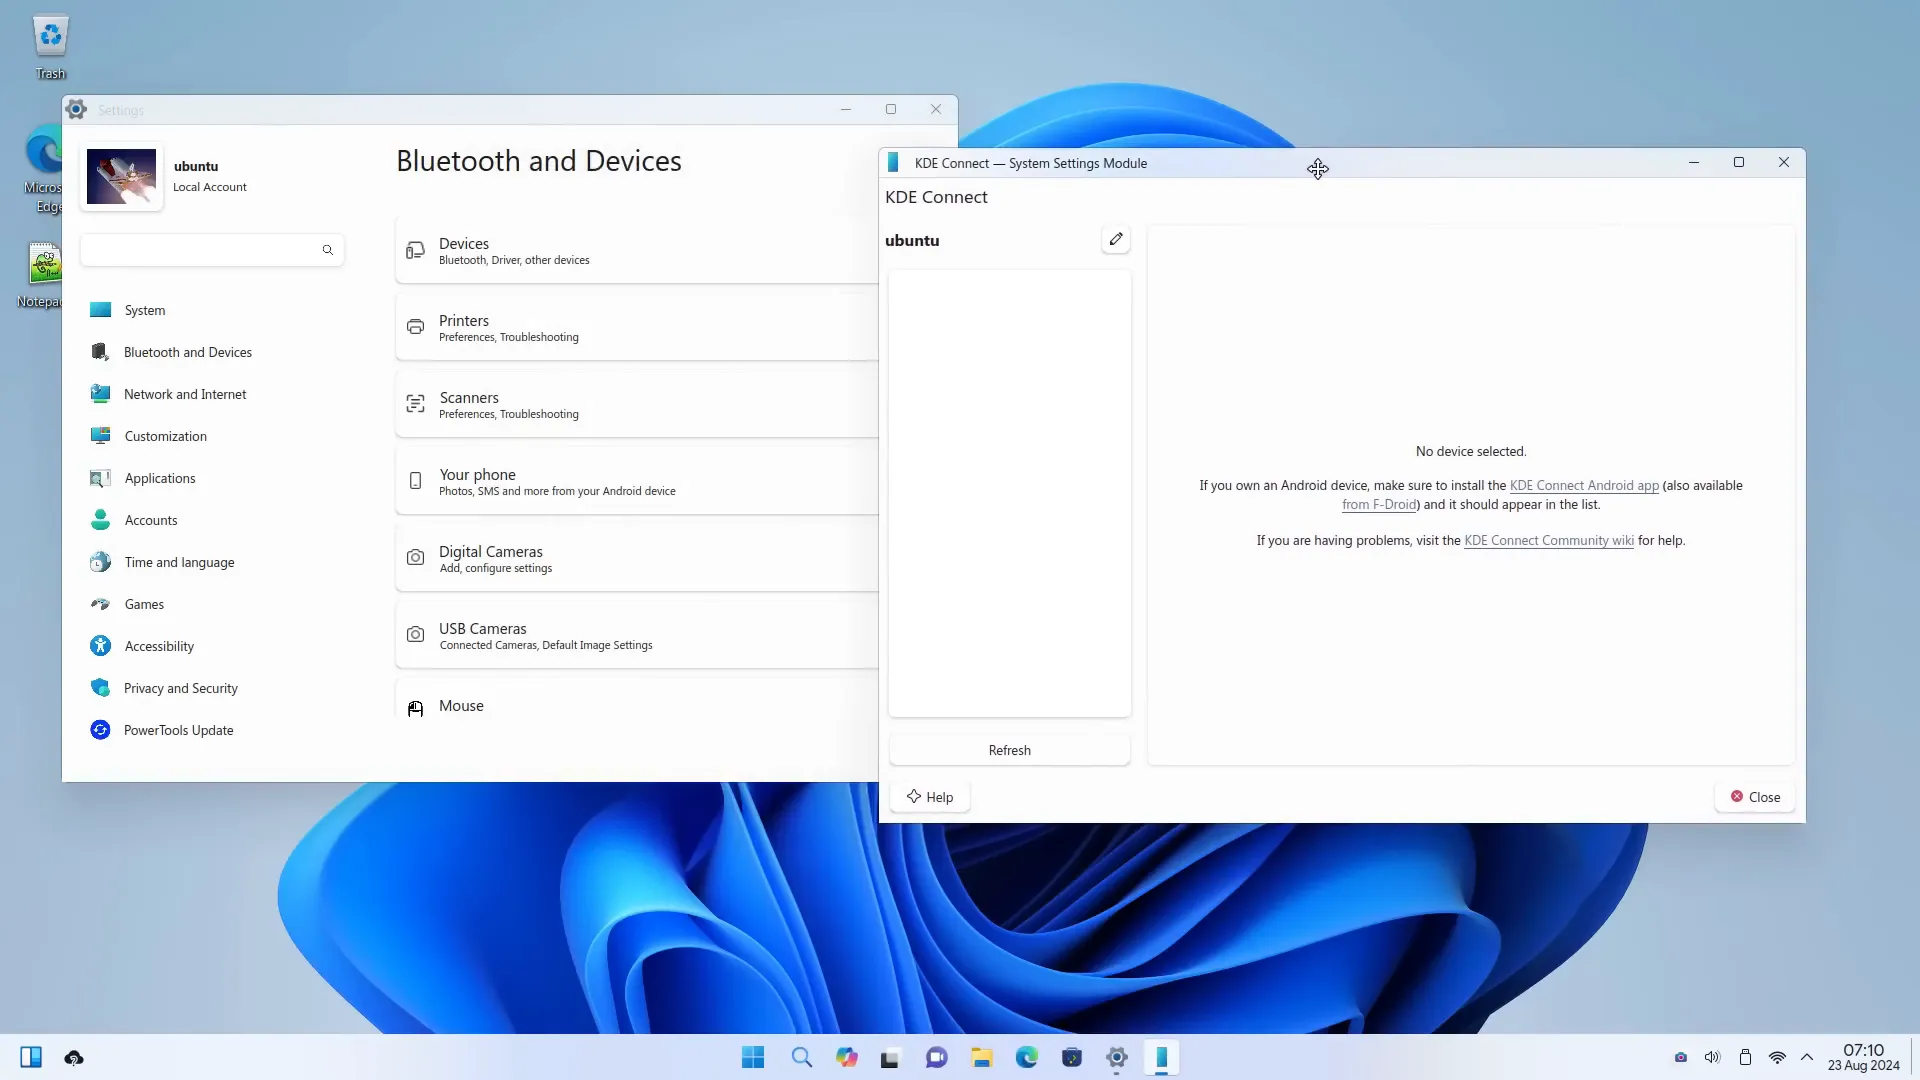
Task: Open the USB Cameras card
Action: 637,635
